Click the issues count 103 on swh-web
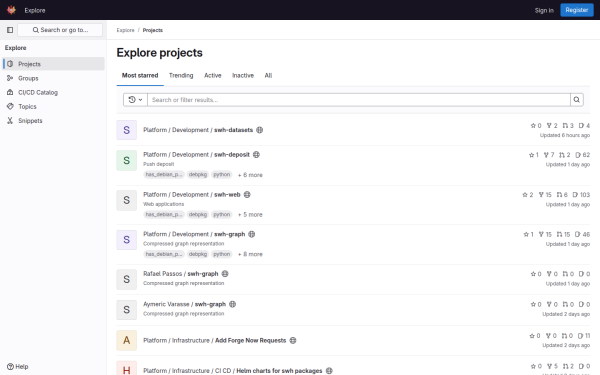Image resolution: width=600 pixels, height=375 pixels. coord(581,195)
